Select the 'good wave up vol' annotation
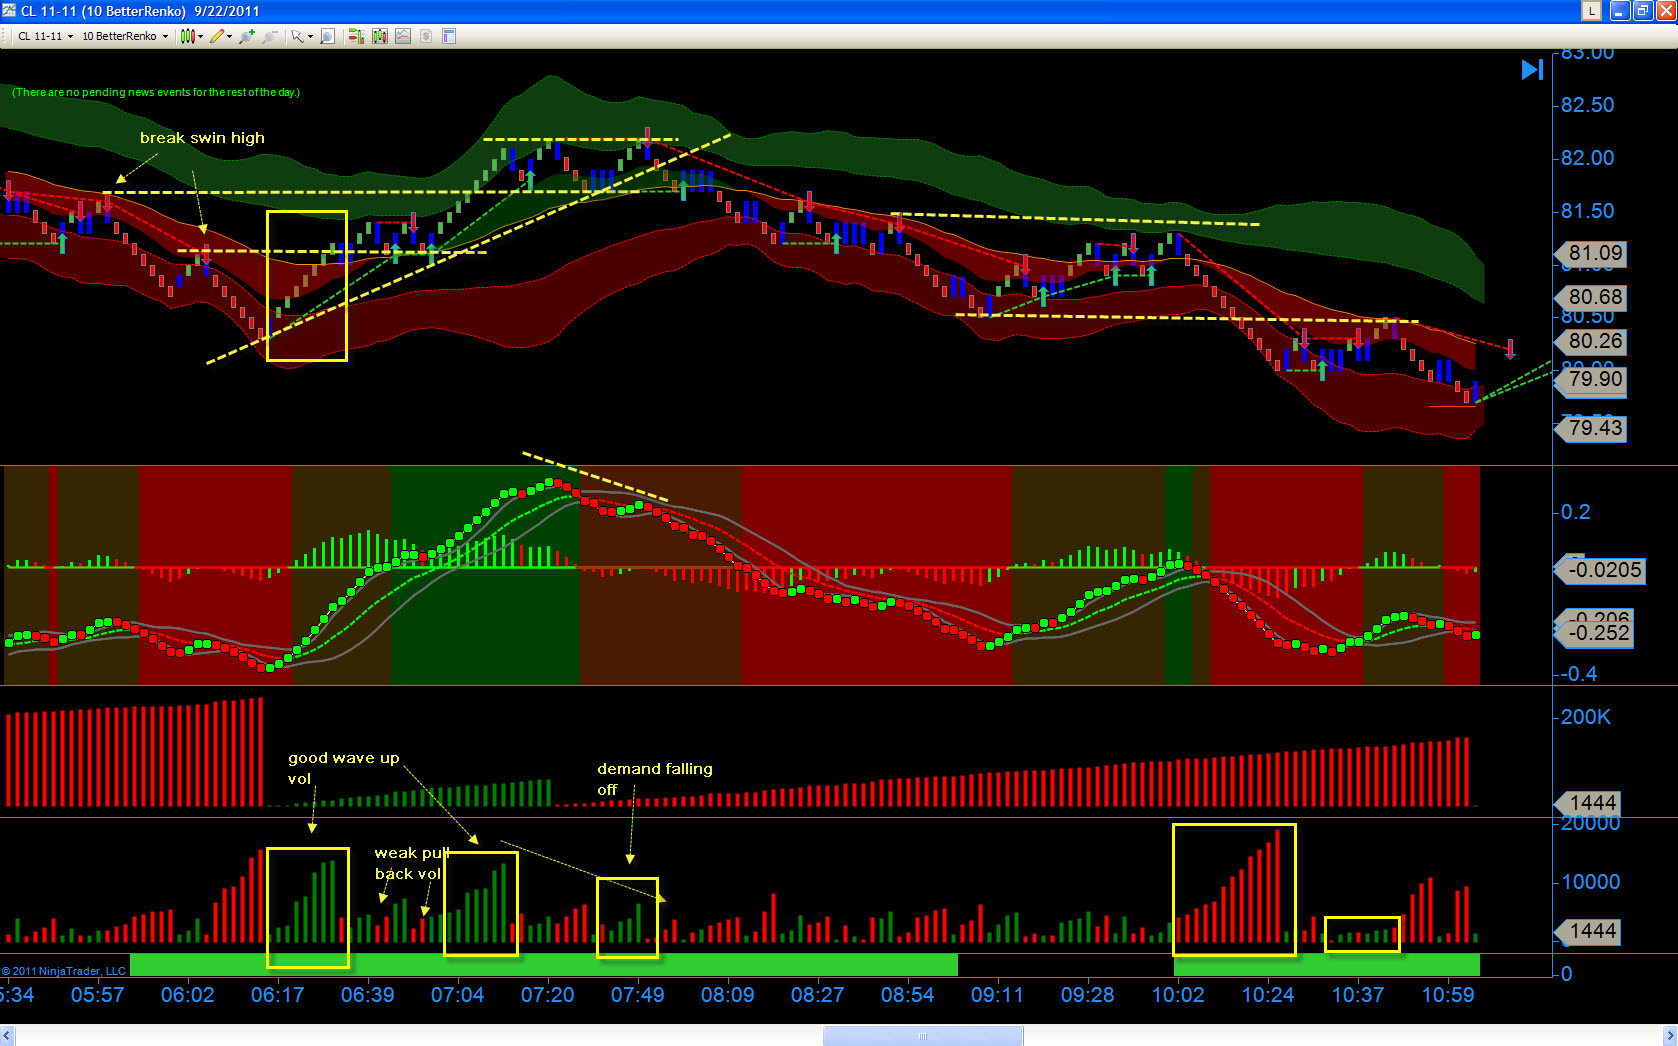Image resolution: width=1678 pixels, height=1046 pixels. (343, 768)
